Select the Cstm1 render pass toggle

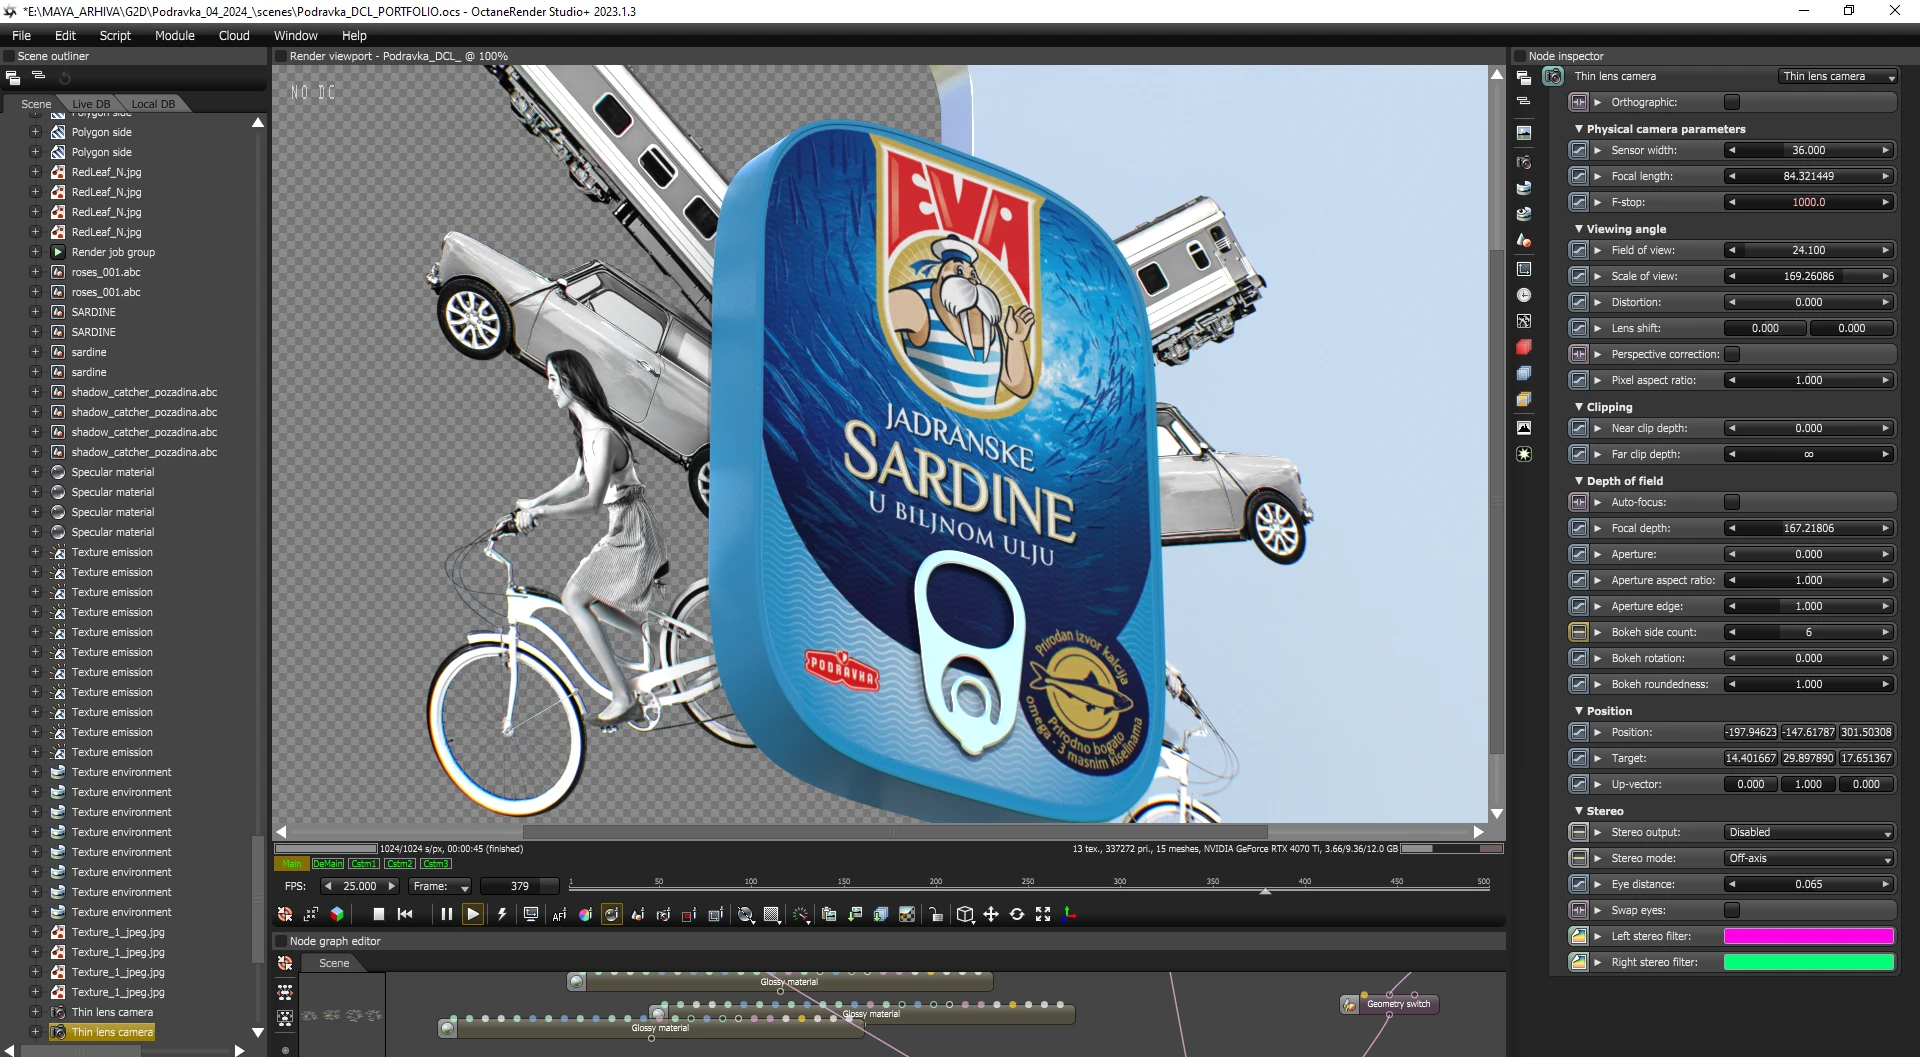tap(364, 864)
